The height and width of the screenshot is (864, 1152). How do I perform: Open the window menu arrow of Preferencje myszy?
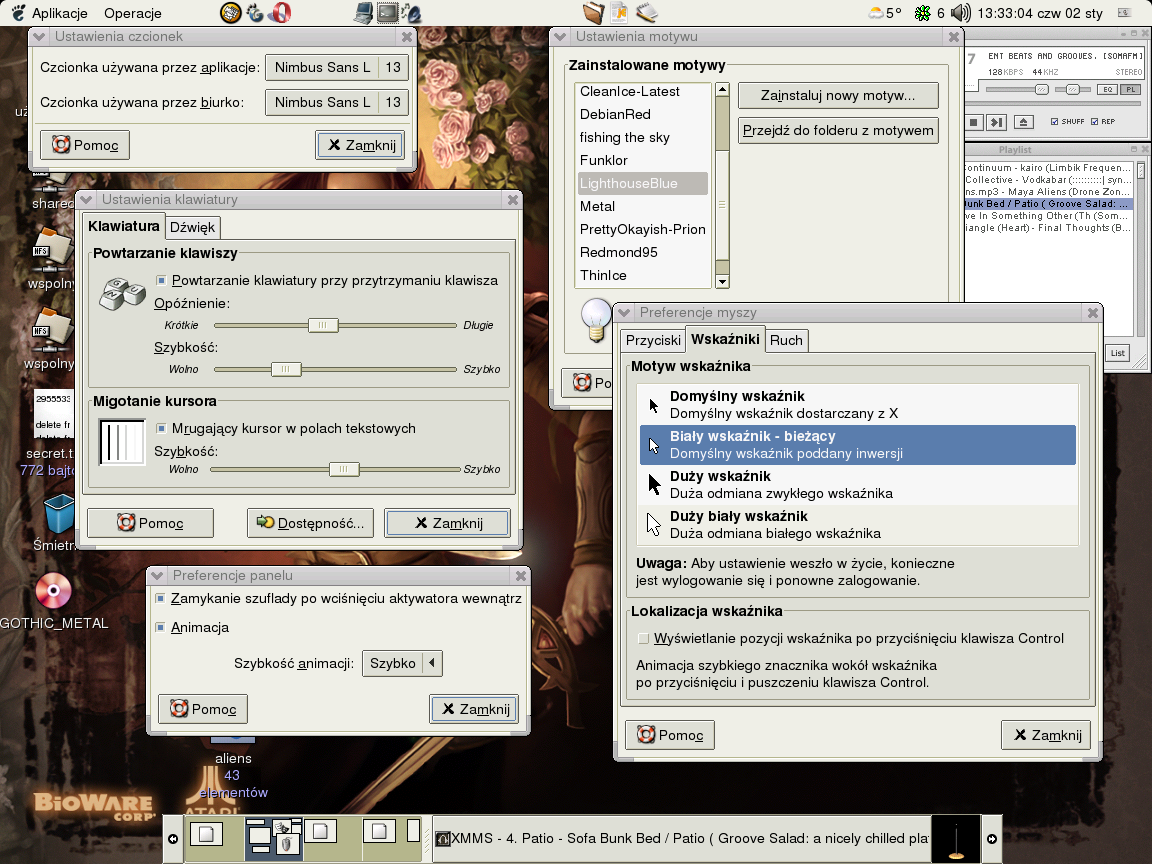(x=624, y=312)
